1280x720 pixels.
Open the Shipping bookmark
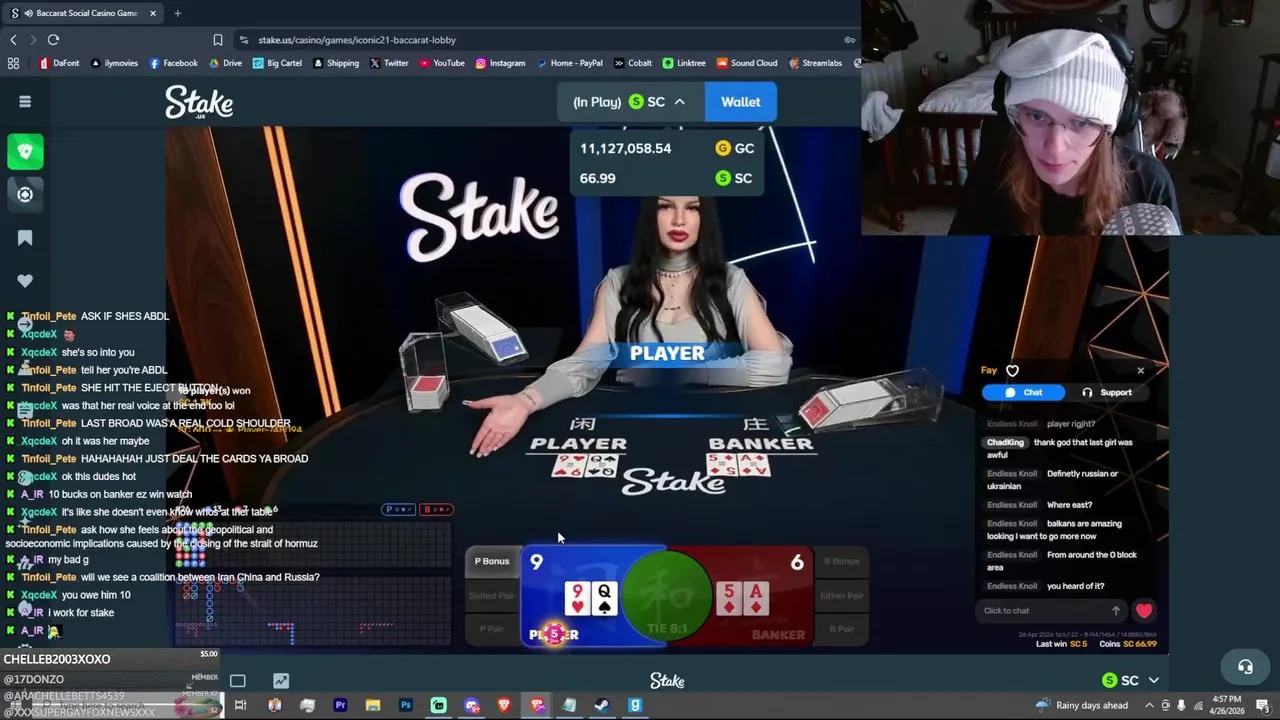pos(335,63)
